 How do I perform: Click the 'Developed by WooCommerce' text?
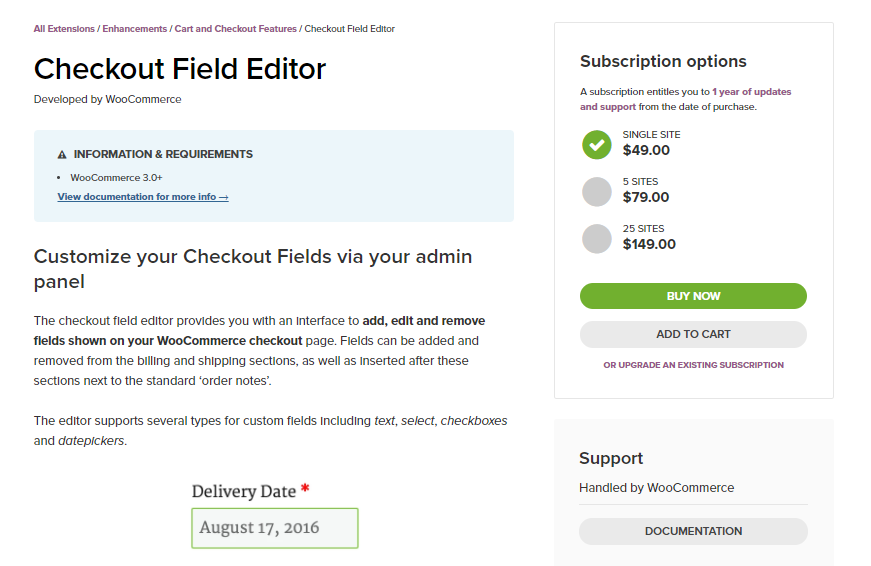[108, 99]
